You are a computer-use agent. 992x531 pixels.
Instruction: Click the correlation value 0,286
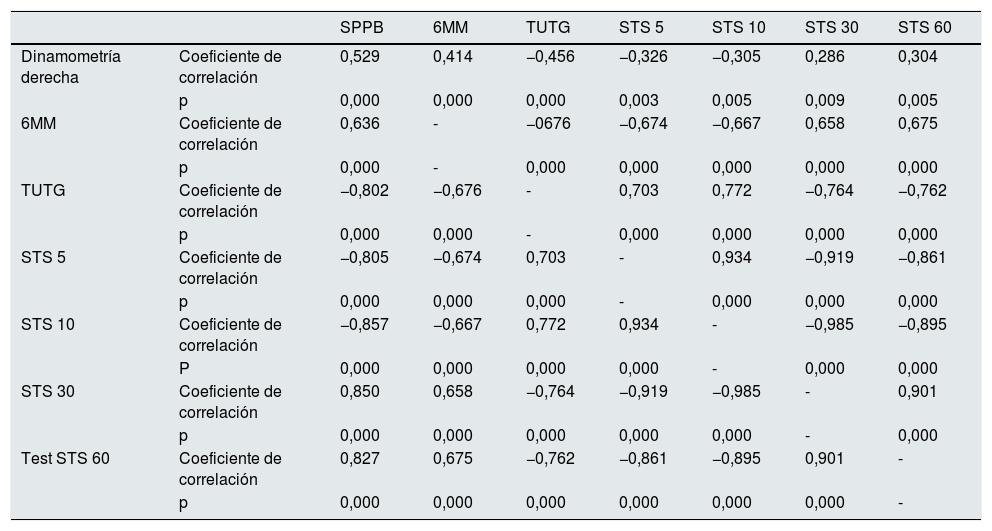click(x=825, y=57)
